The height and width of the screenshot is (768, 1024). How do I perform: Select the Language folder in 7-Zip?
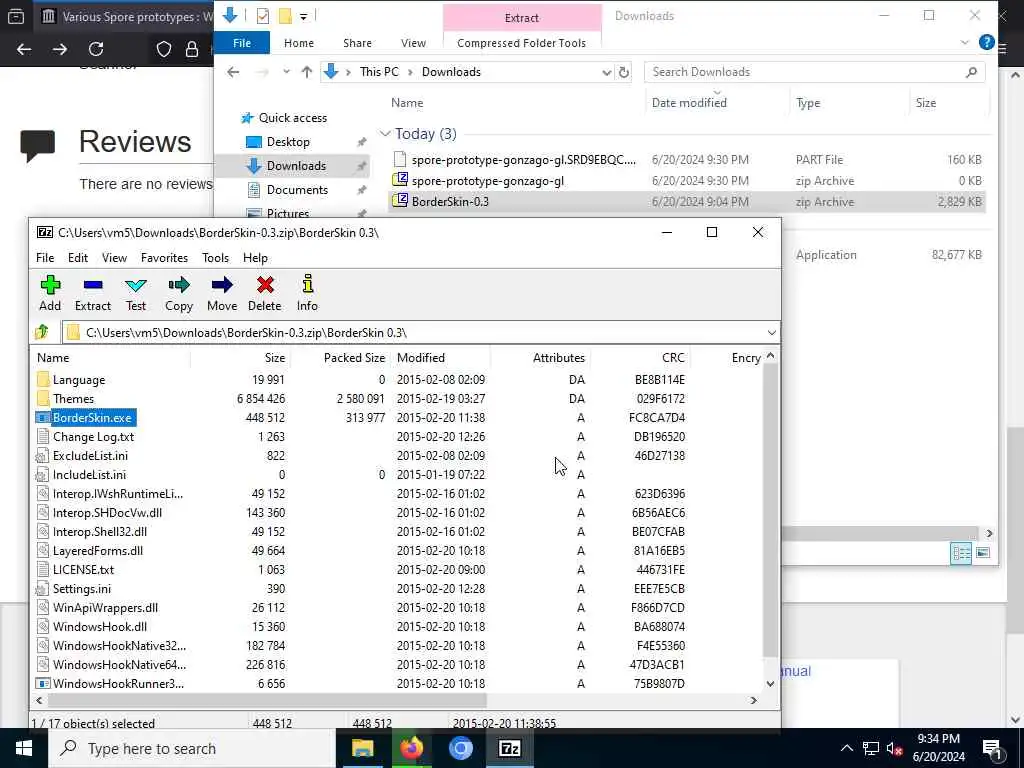tap(78, 379)
